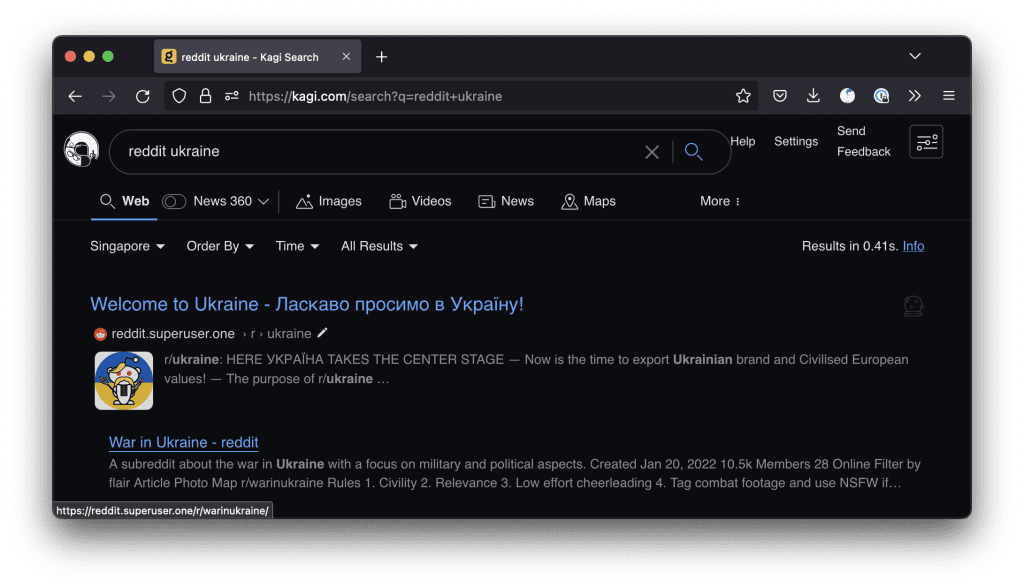Select the Web search tab
The image size is (1024, 588).
click(x=124, y=201)
